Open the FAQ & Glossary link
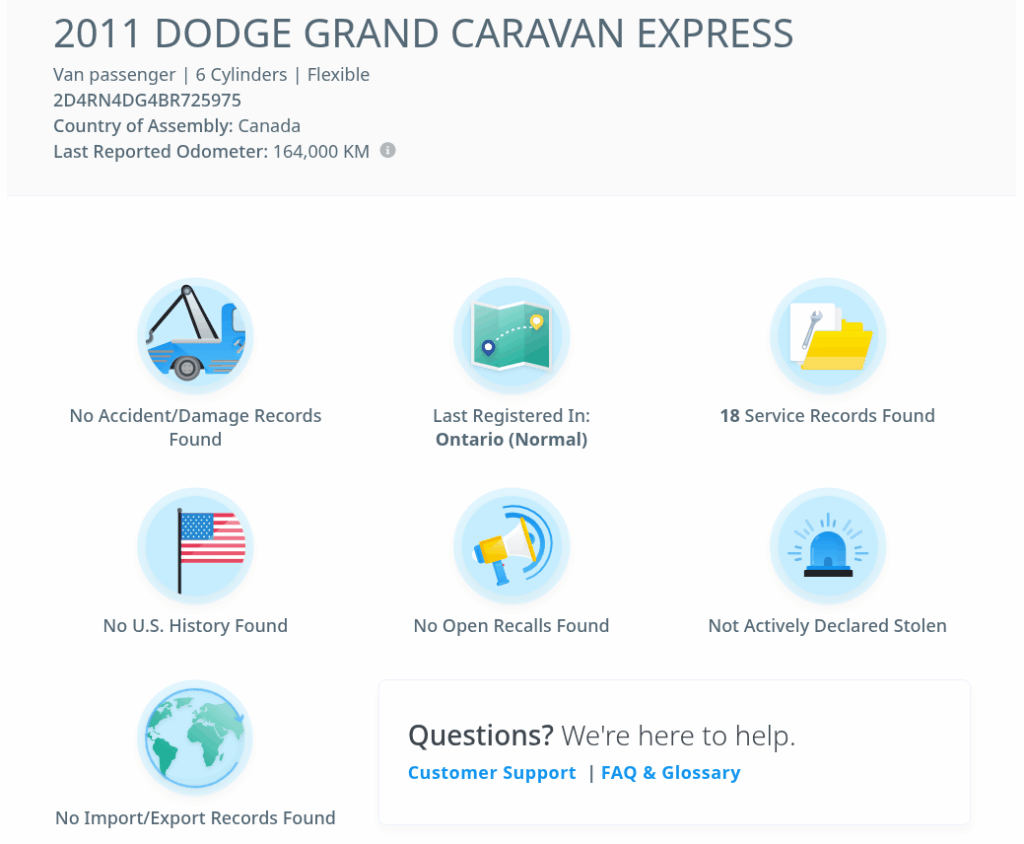 670,773
